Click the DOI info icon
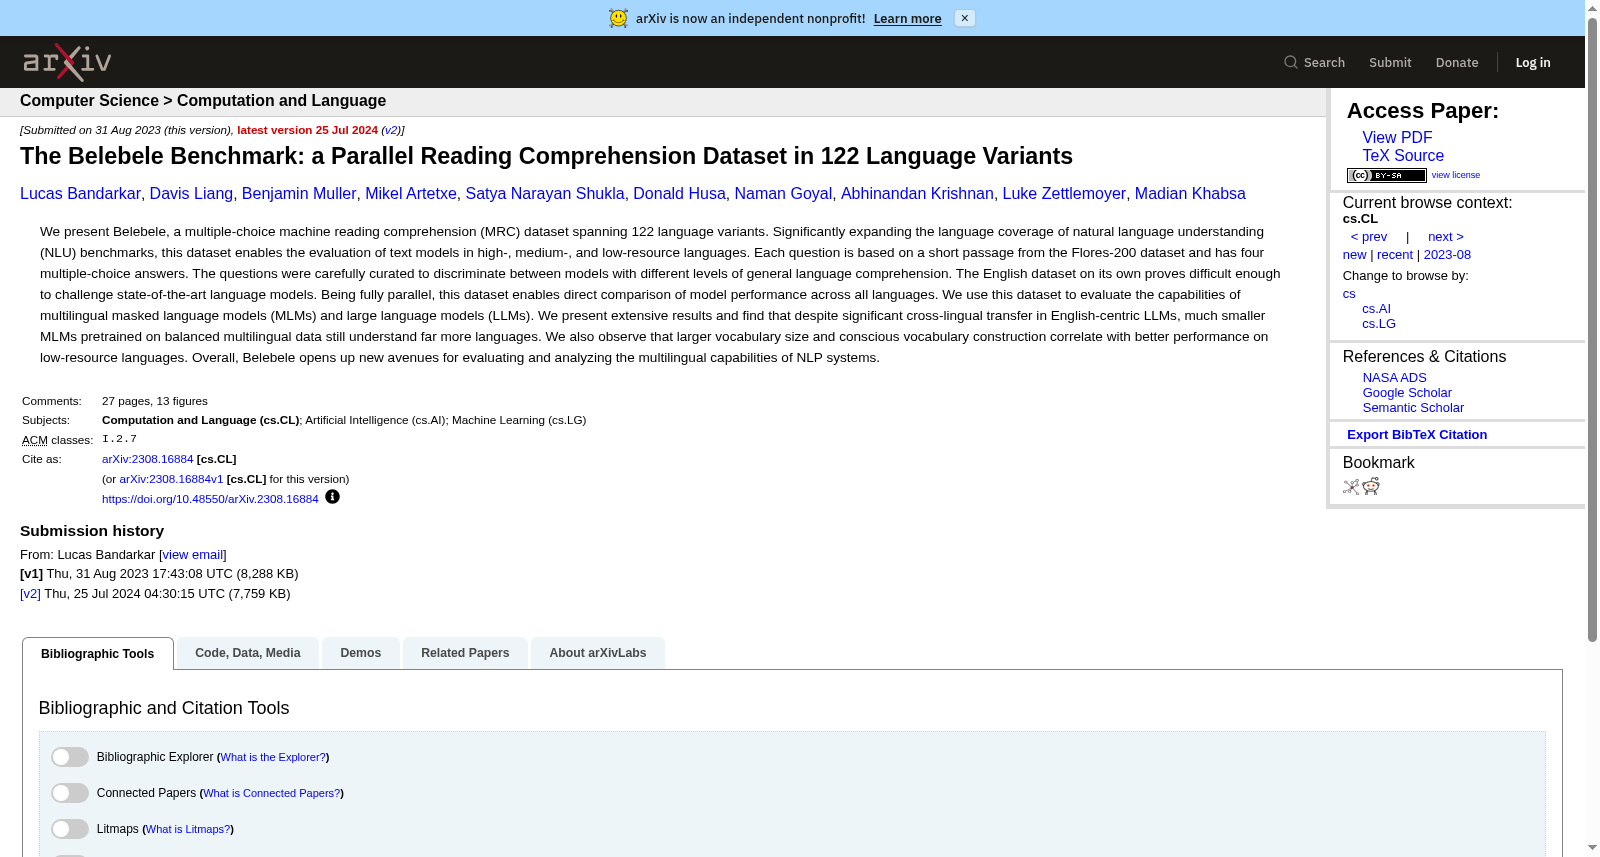The width and height of the screenshot is (1600, 857). (x=332, y=497)
